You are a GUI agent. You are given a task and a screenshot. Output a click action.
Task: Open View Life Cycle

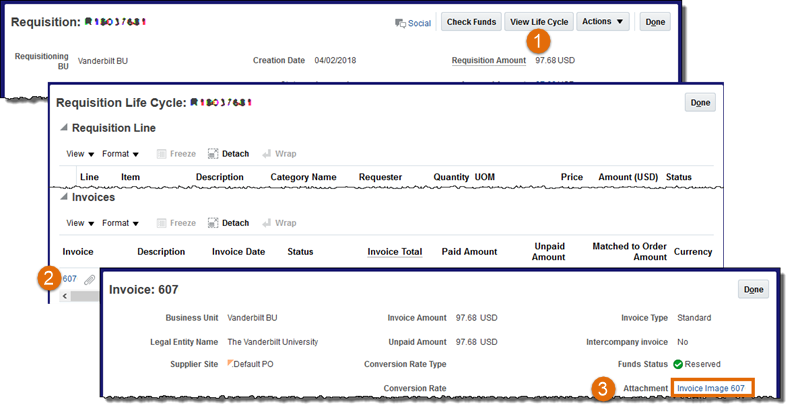point(539,22)
